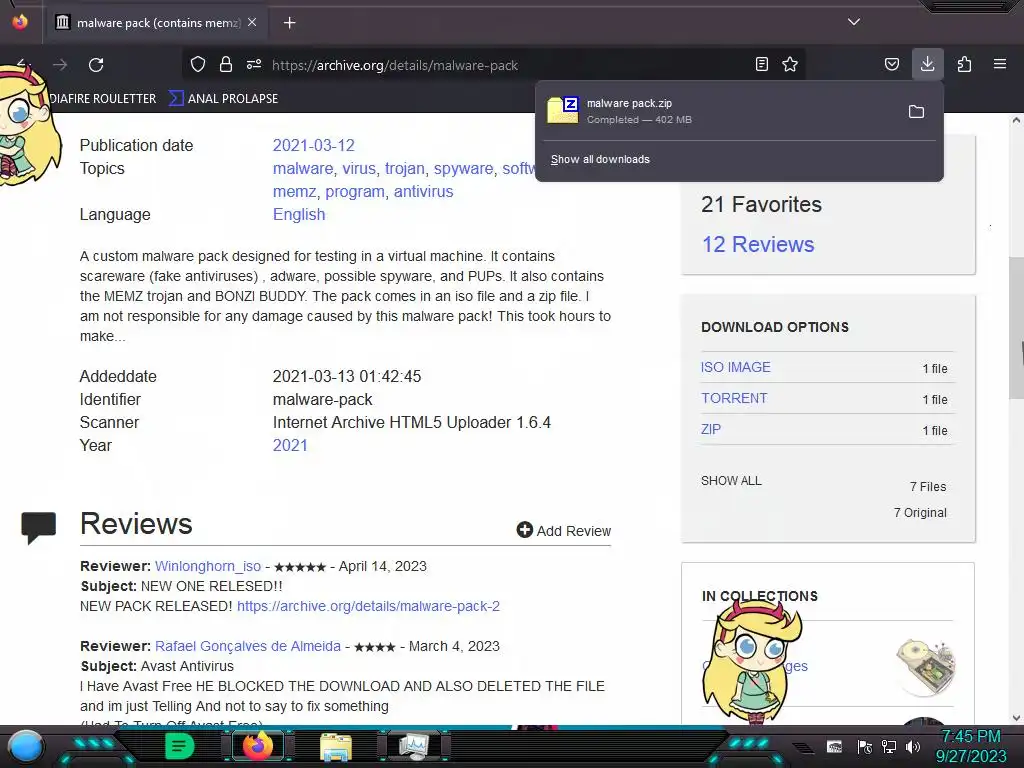This screenshot has height=768, width=1024.
Task: Jump to 12 Reviews link
Action: tap(758, 244)
